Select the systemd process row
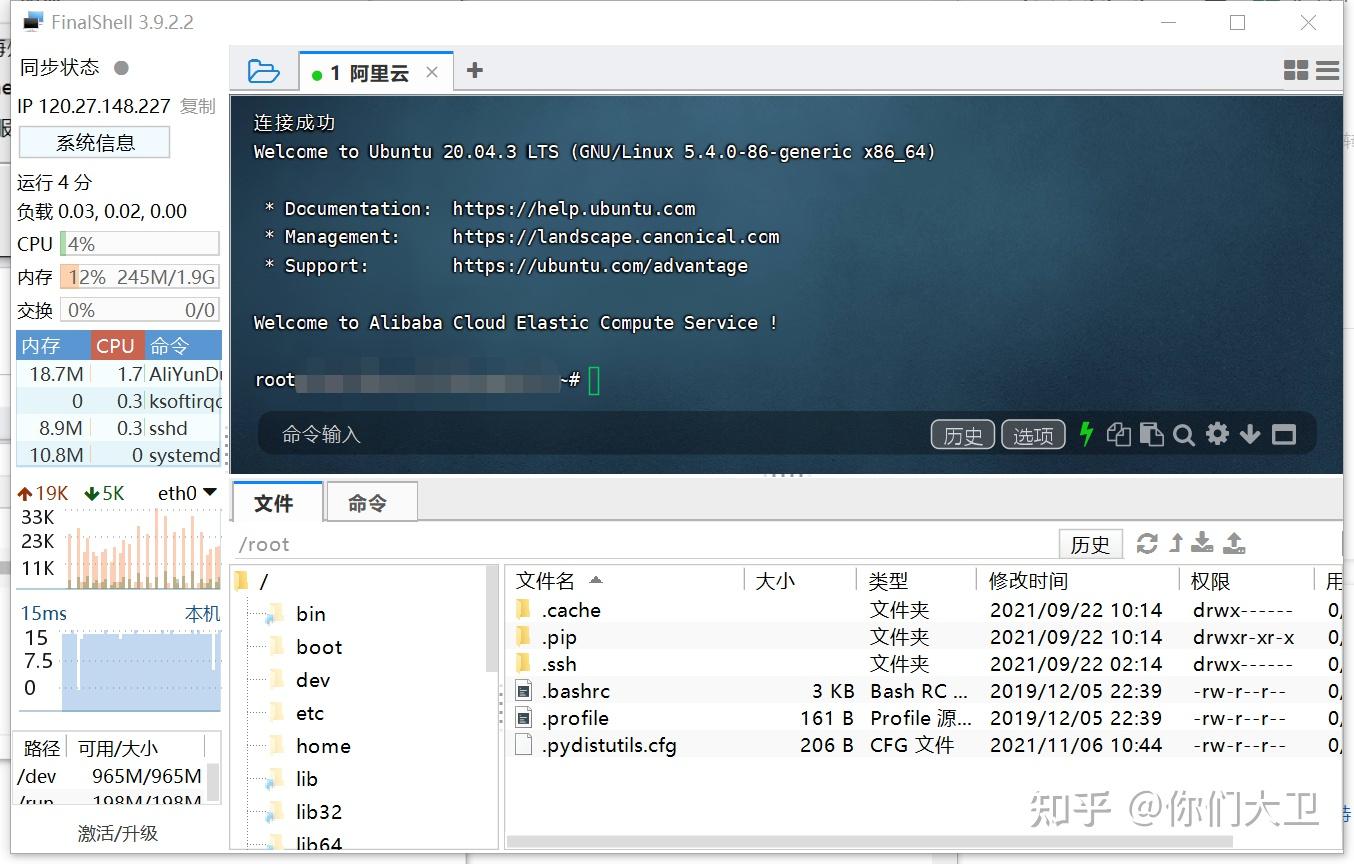The image size is (1354, 864). point(119,455)
